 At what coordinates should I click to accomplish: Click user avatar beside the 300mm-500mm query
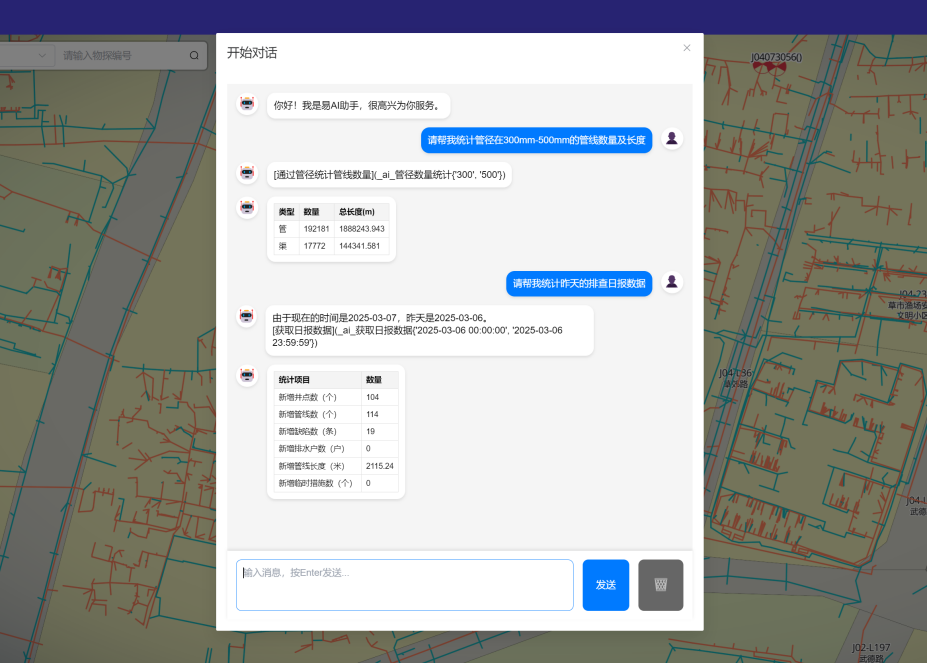[672, 139]
